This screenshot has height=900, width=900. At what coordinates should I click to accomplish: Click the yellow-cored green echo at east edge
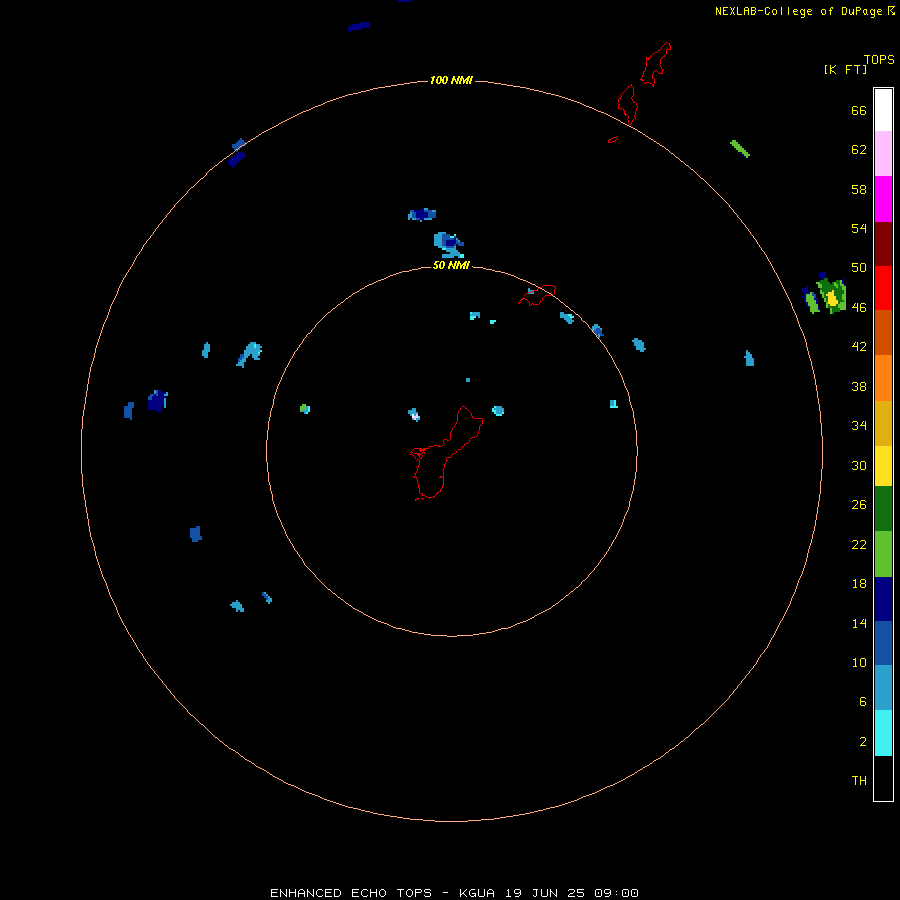pyautogui.click(x=831, y=295)
